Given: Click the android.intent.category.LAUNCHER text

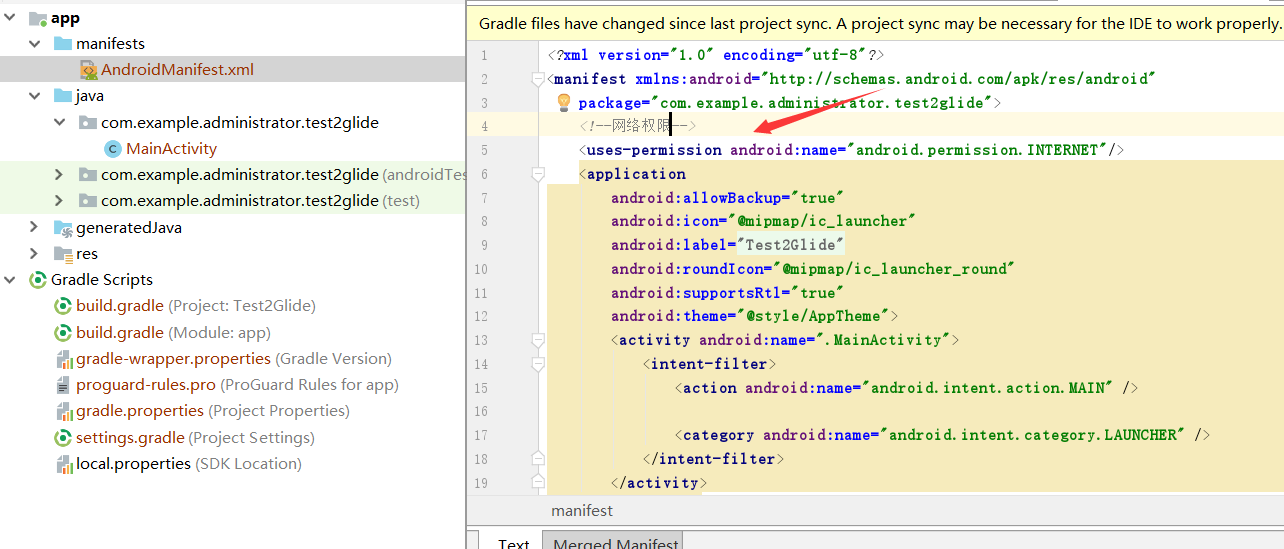Looking at the screenshot, I should [x=1033, y=435].
